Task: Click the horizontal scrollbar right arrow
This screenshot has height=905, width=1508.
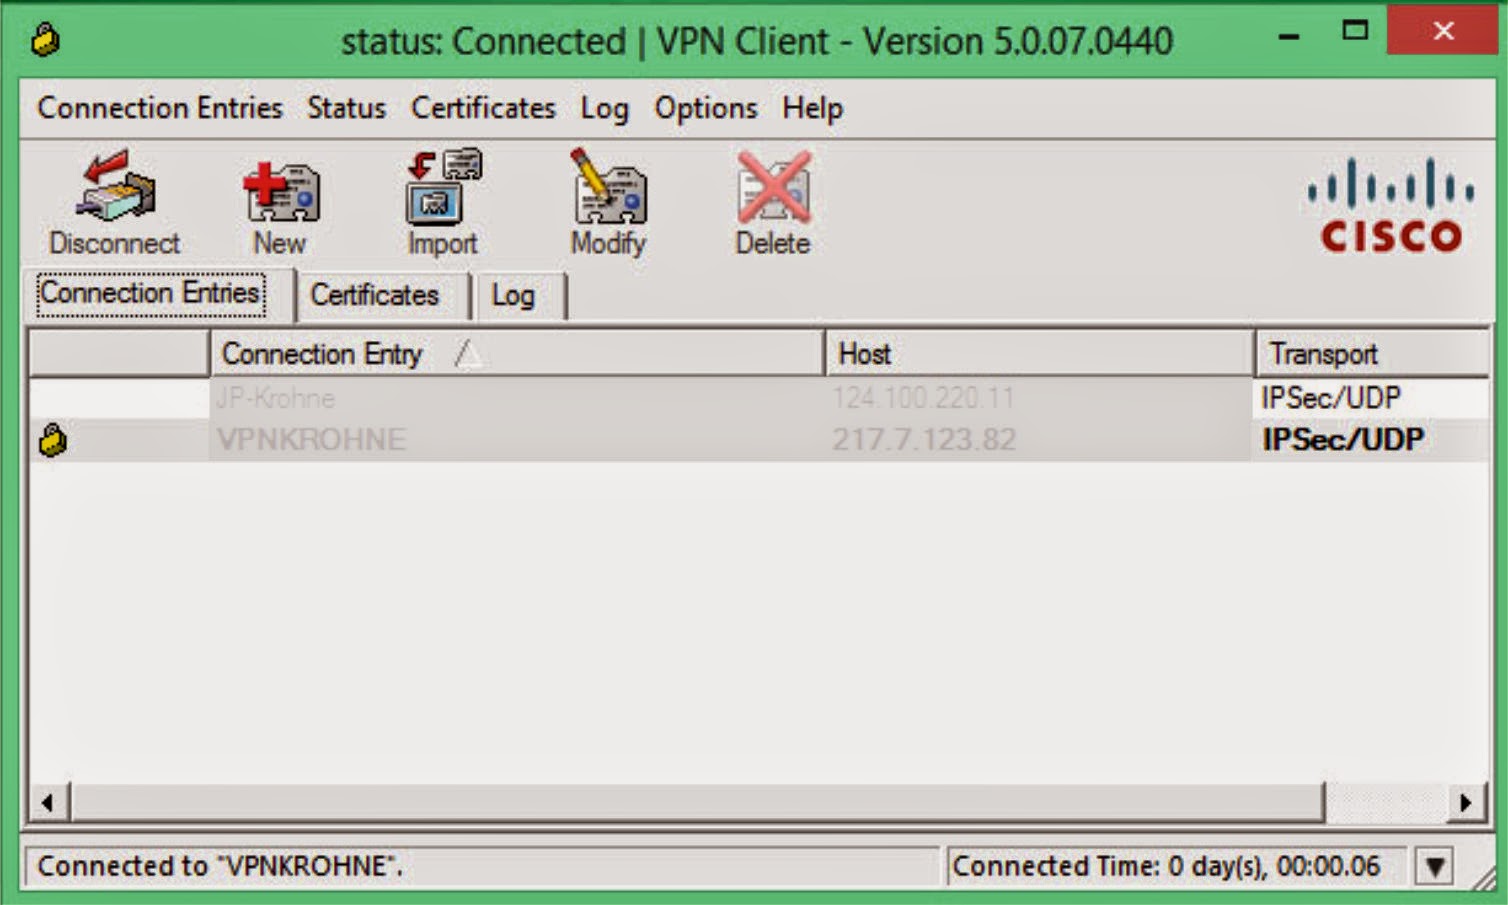Action: 1467,802
